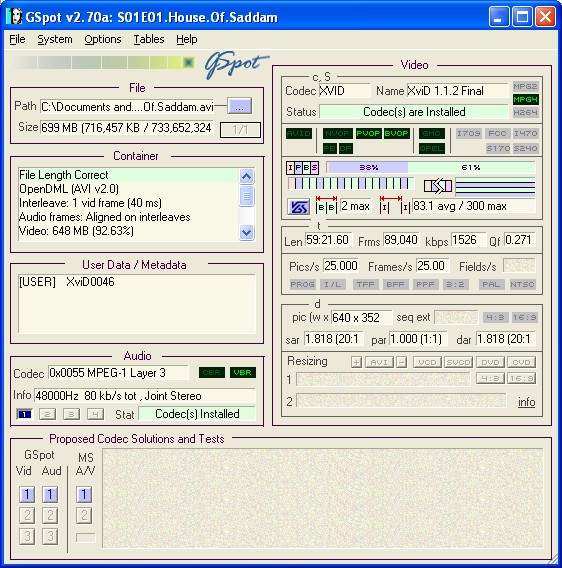The image size is (562, 568).
Task: Click Container list scroll down arrow
Action: 246,232
